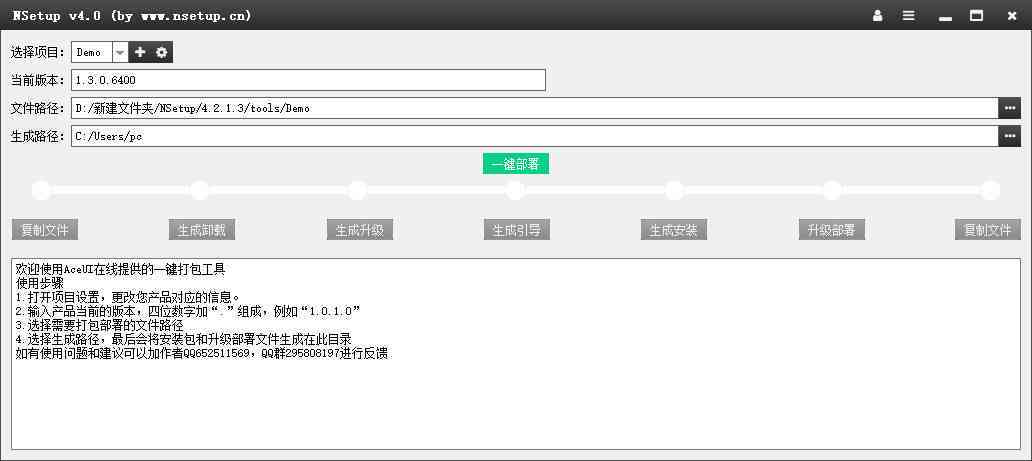1032x461 pixels.
Task: Open project settings gear icon
Action: coord(162,52)
